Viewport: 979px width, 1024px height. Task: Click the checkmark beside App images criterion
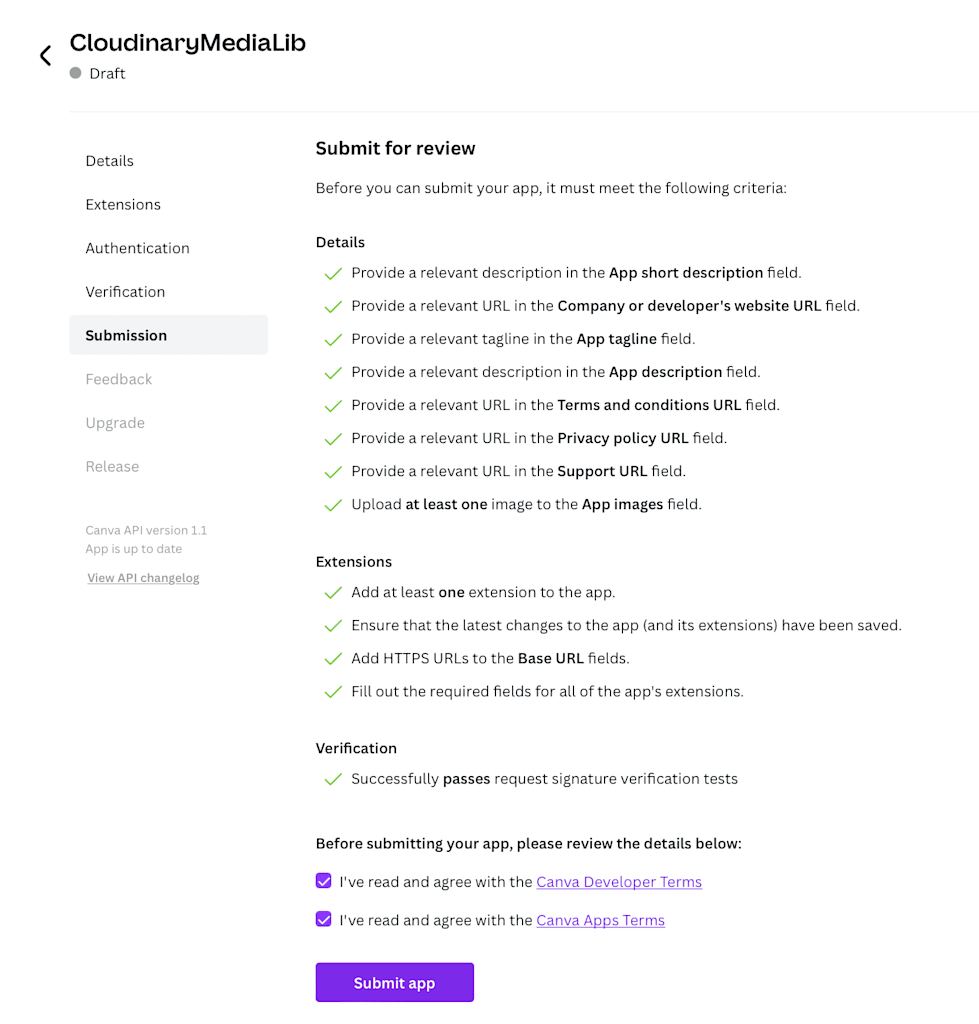333,505
